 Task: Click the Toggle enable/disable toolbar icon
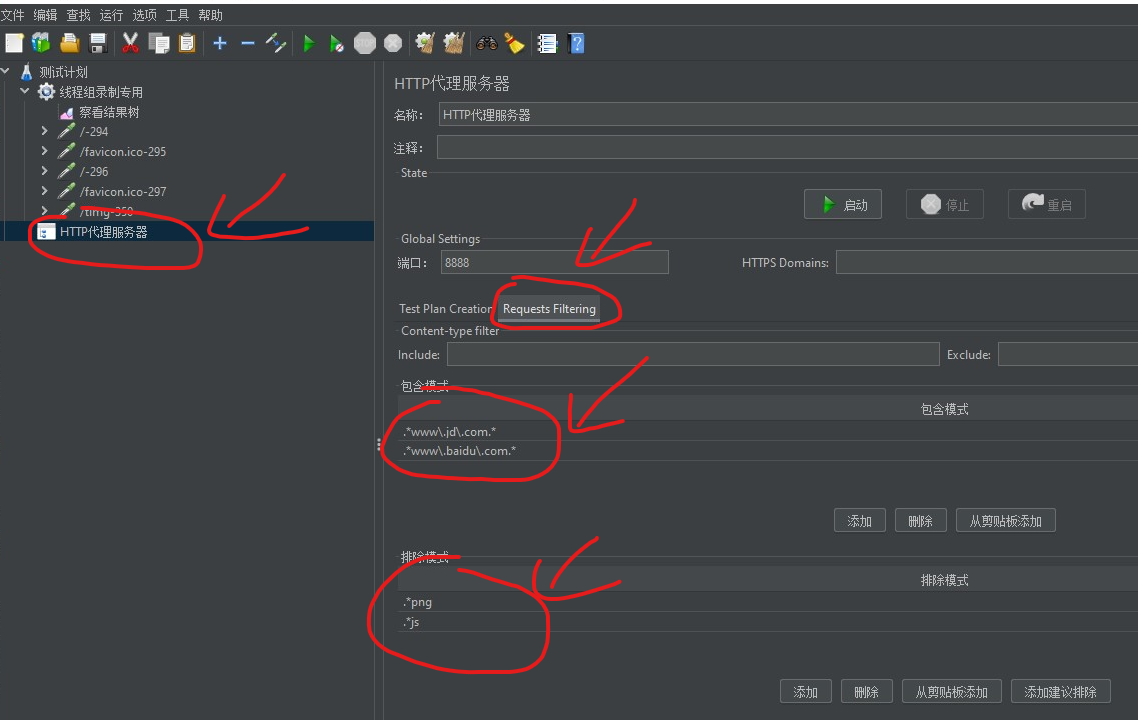pyautogui.click(x=276, y=44)
